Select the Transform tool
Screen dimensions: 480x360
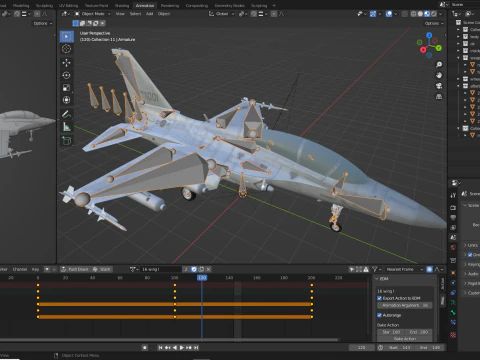point(67,100)
